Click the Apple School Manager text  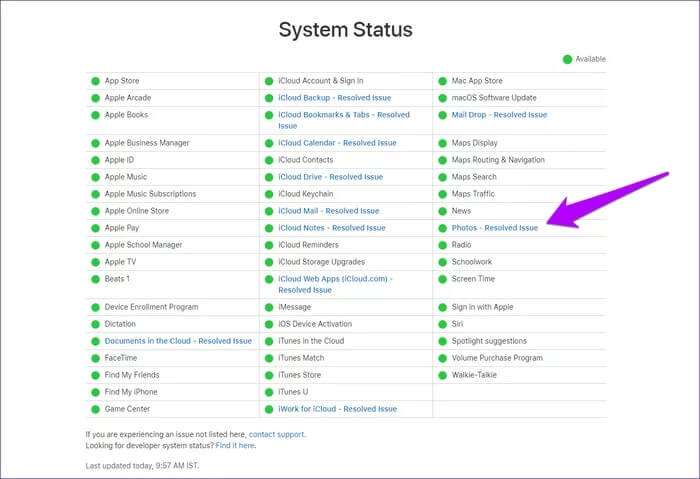(143, 245)
